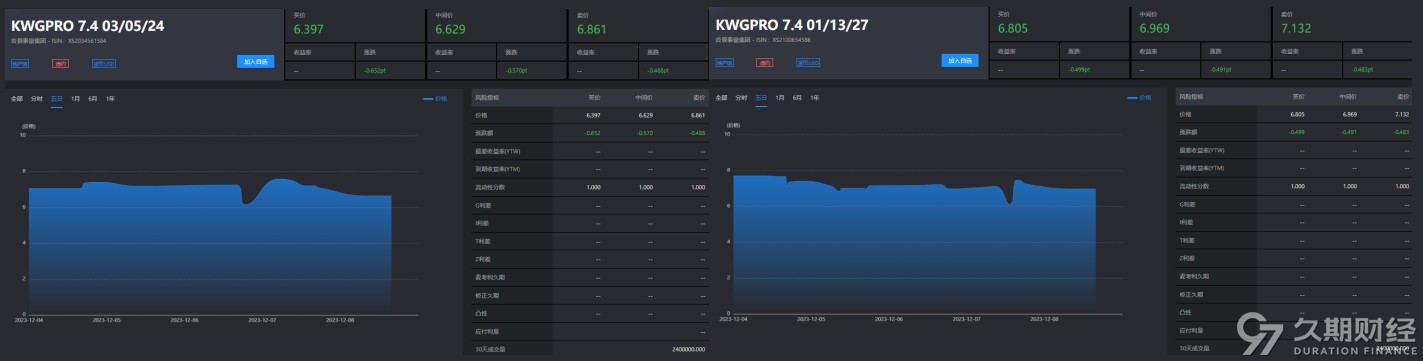Select 分时 range tab on 03/05/24 chart
This screenshot has height=361, width=1423.
click(37, 98)
